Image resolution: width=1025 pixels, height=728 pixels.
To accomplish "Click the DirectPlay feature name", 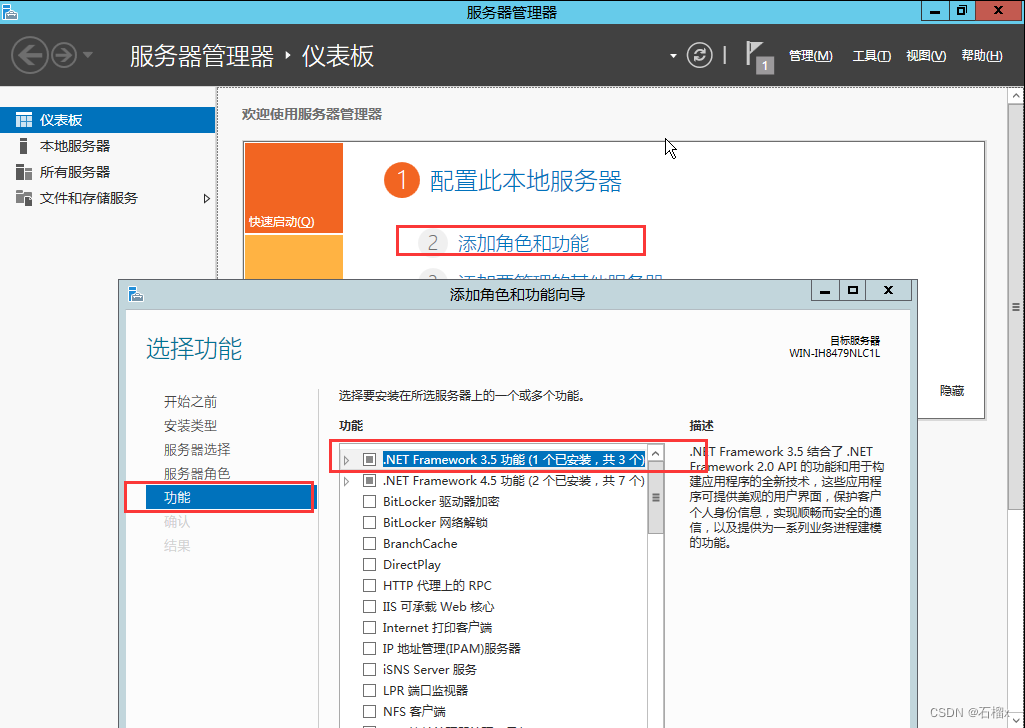I will tap(411, 564).
